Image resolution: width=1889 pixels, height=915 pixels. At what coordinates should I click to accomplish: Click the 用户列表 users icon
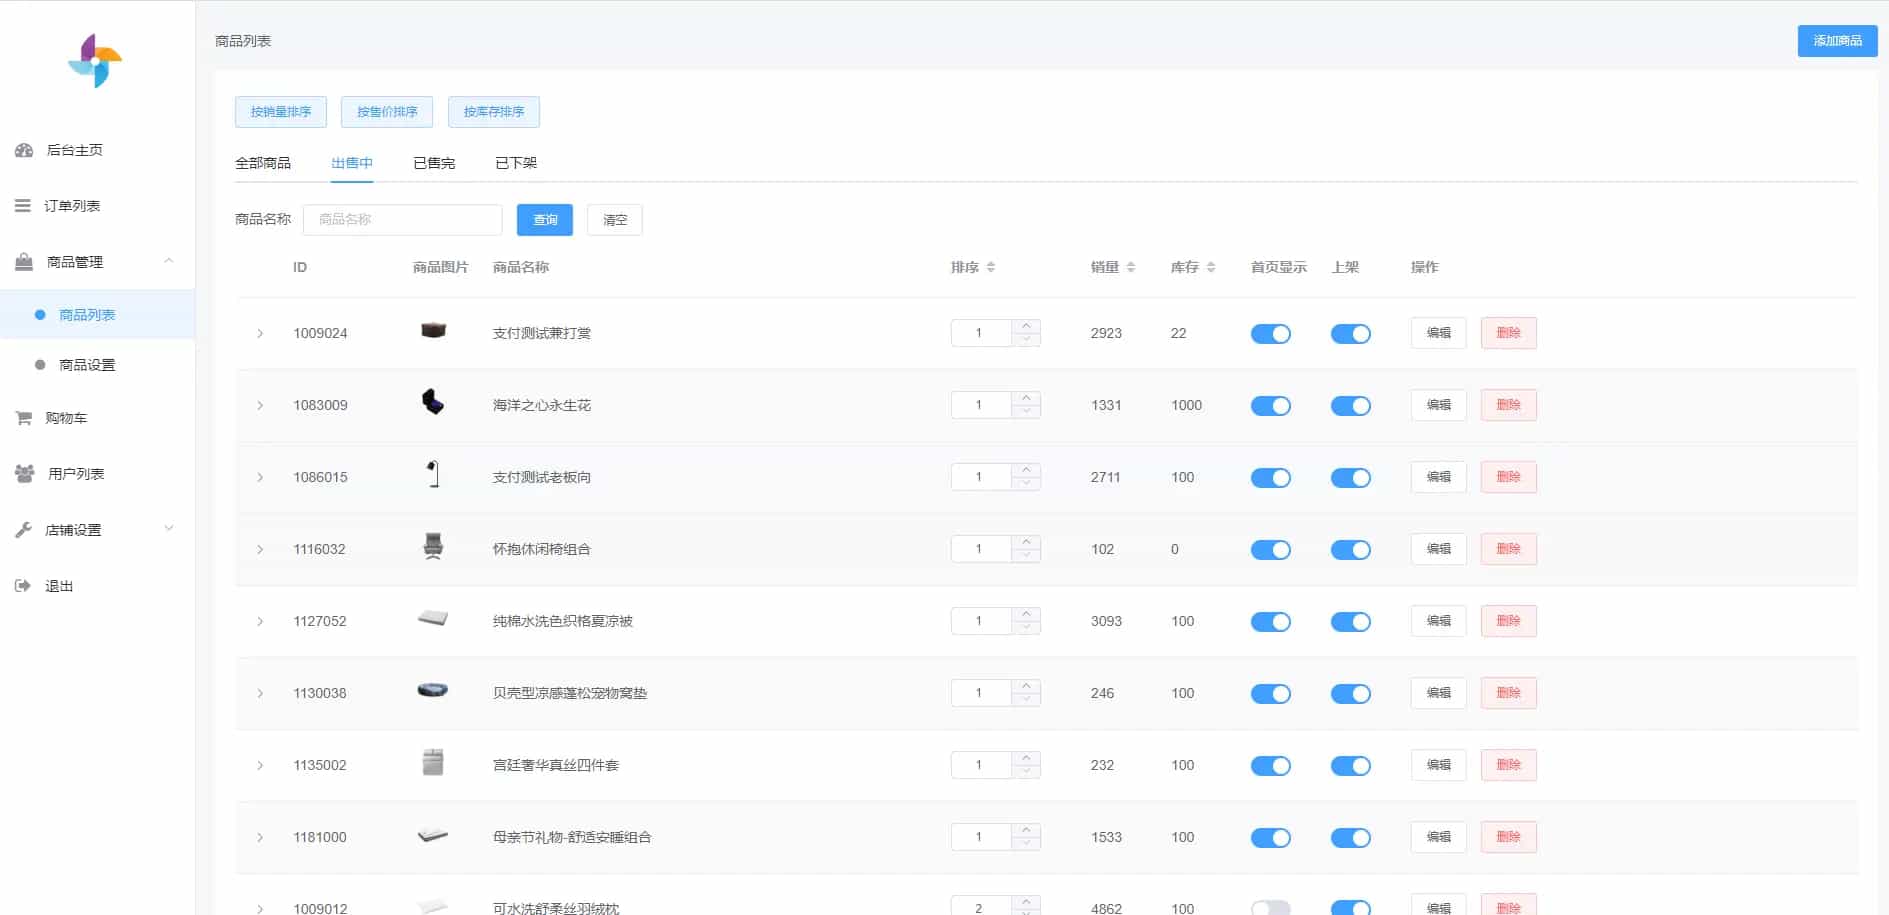(23, 473)
